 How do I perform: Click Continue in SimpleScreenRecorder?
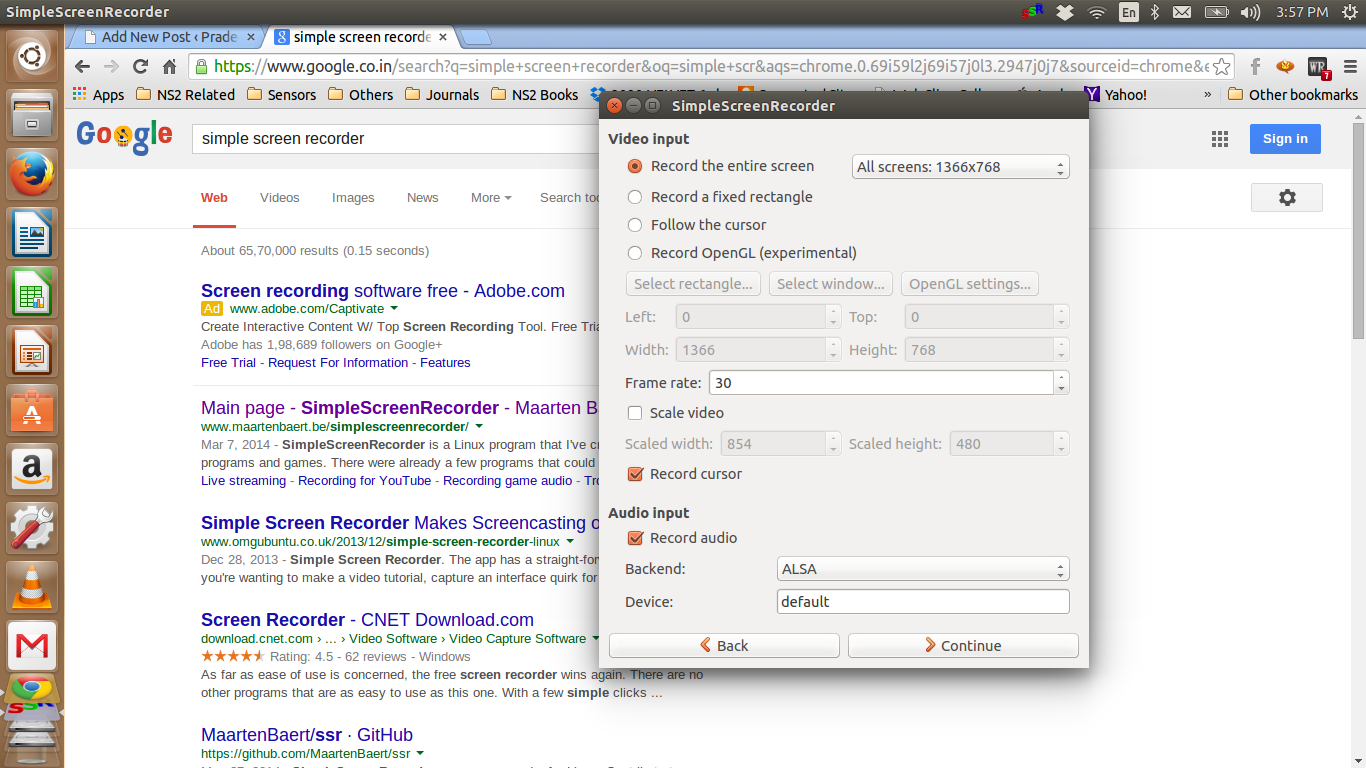pyautogui.click(x=963, y=646)
